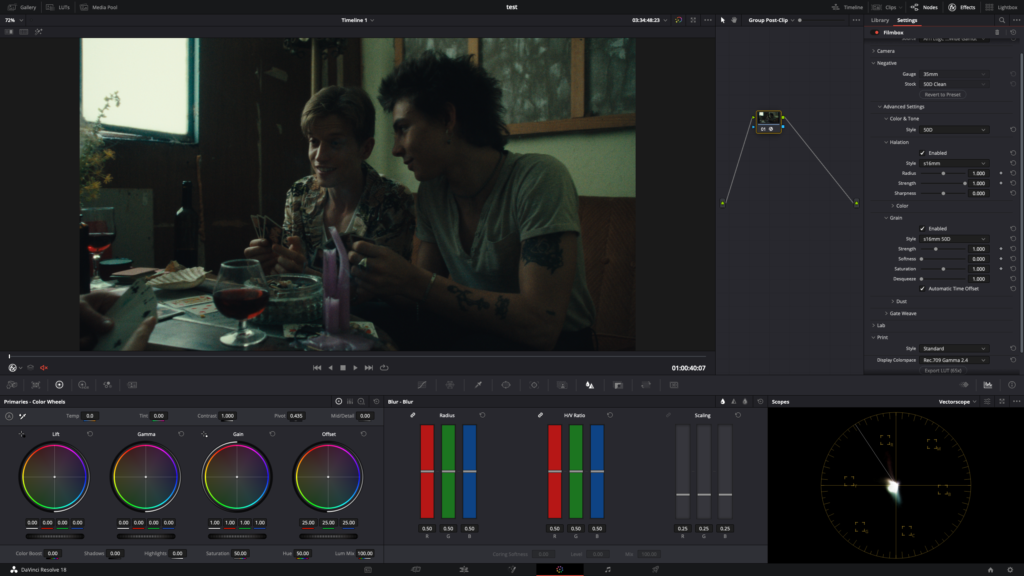
Task: Open the RGB Mixer palette
Action: click(x=107, y=385)
